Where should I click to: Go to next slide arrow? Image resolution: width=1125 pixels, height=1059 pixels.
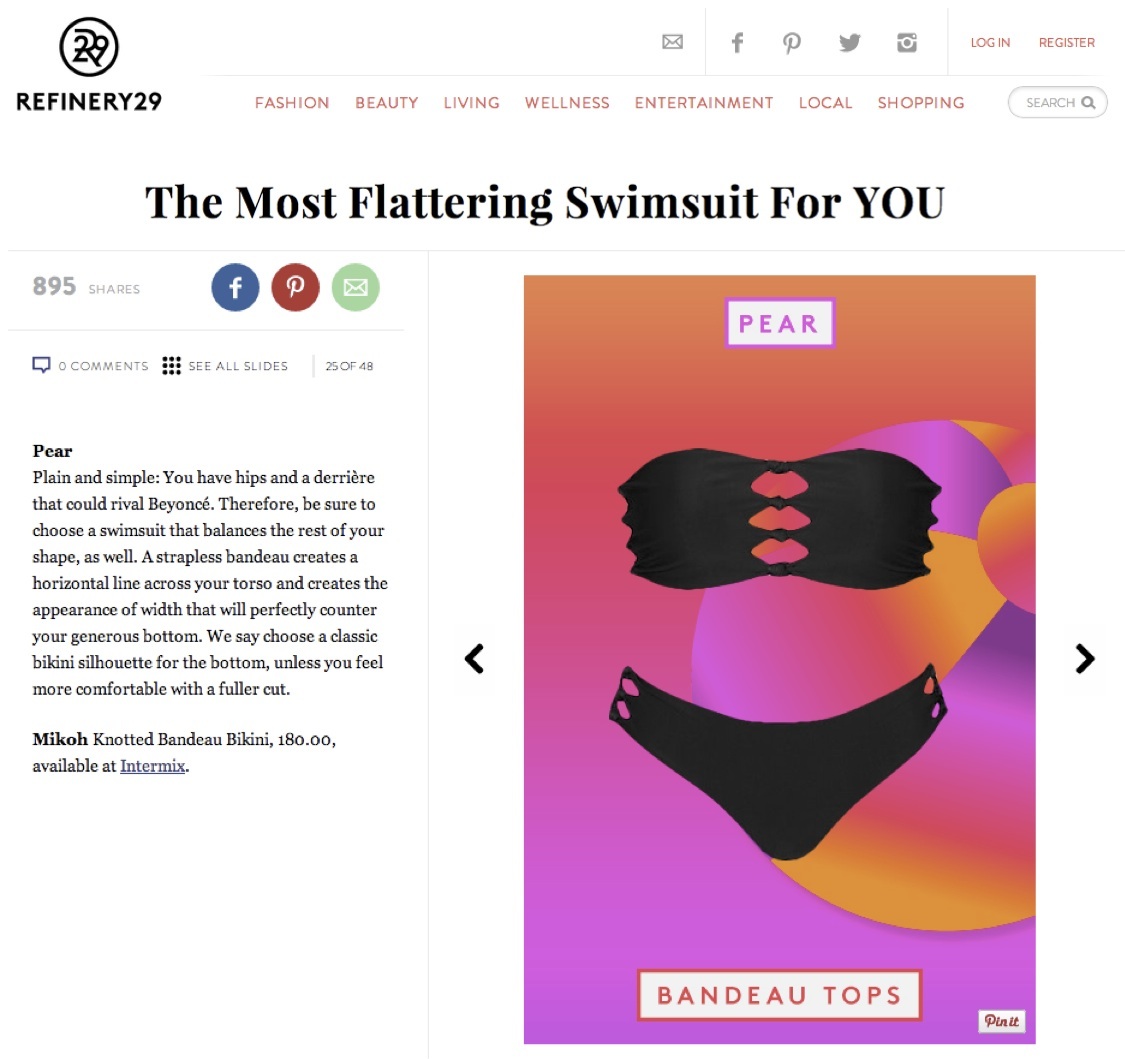1085,658
